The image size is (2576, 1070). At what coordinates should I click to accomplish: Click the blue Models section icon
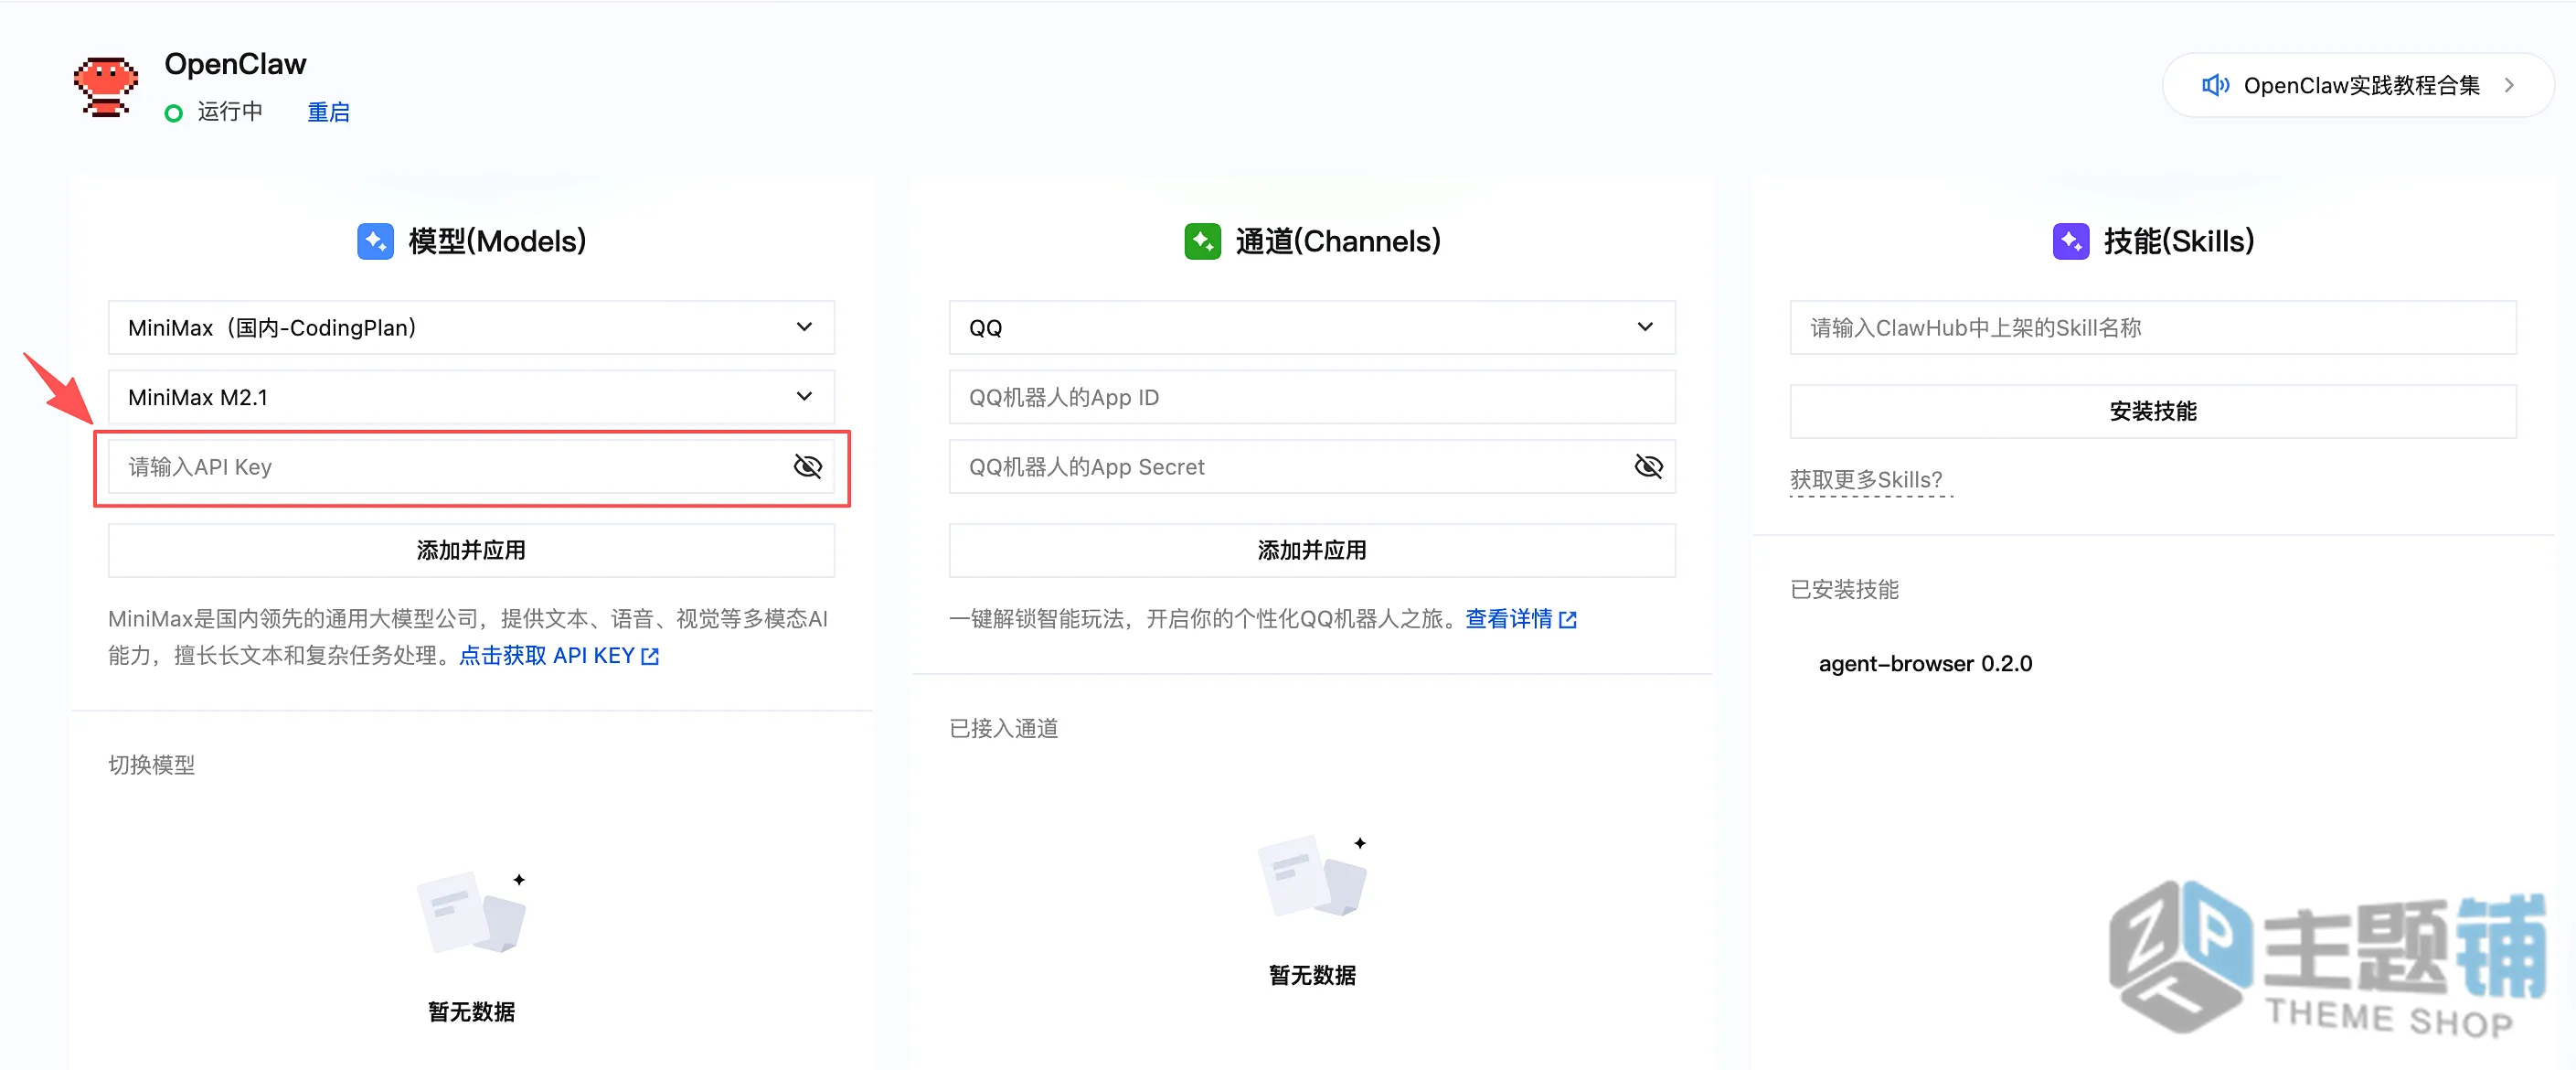point(376,241)
